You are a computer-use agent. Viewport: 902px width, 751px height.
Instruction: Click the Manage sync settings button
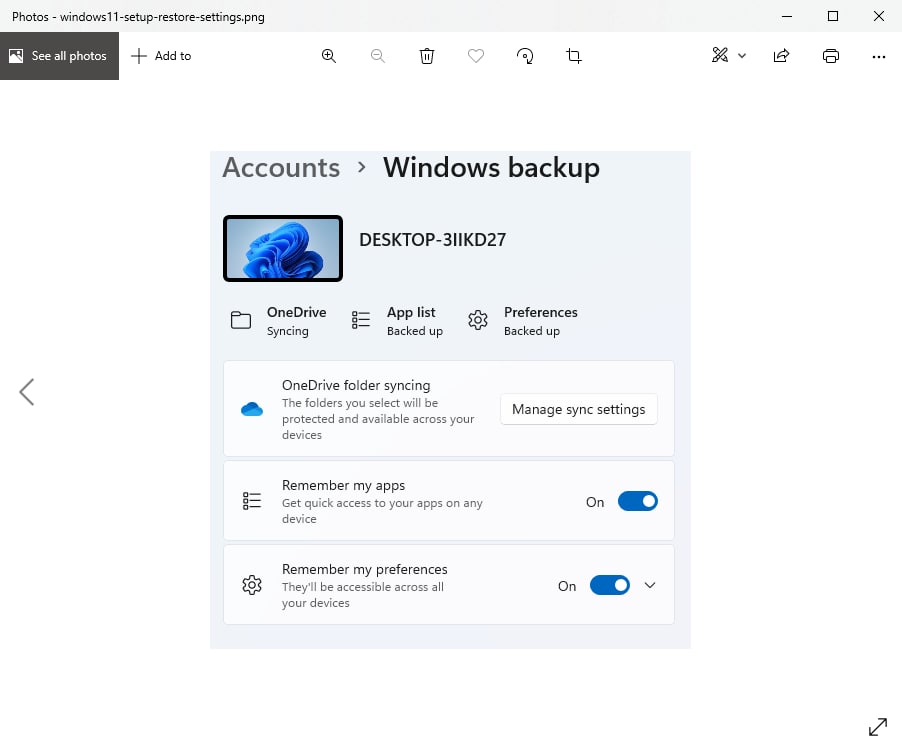(x=579, y=409)
